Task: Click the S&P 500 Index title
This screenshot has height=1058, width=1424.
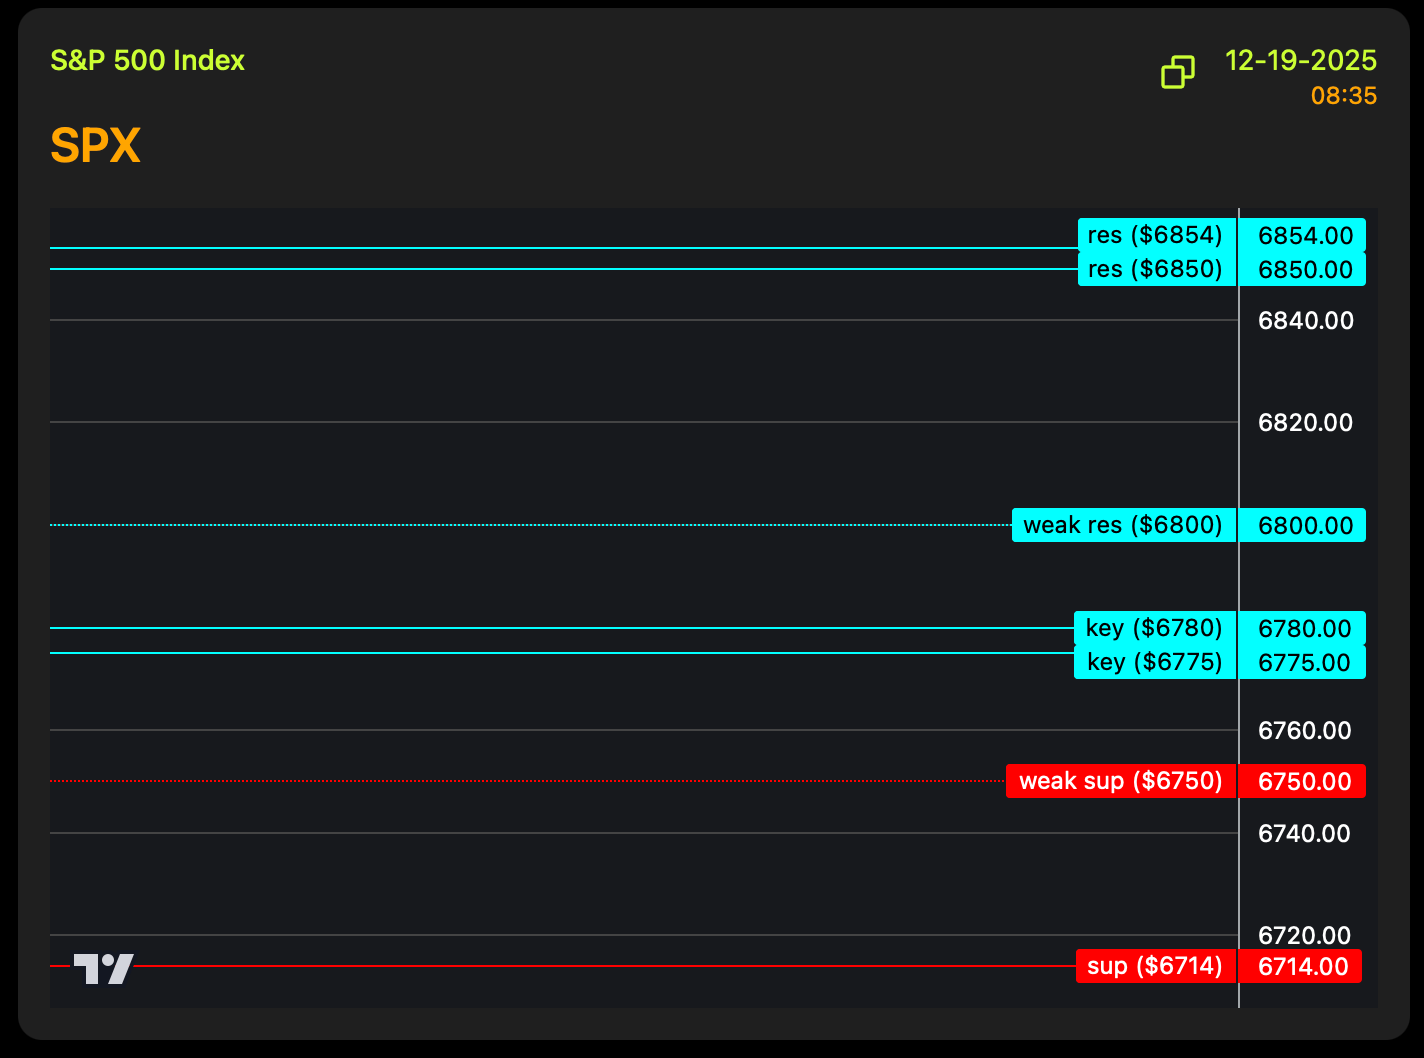Action: tap(147, 60)
